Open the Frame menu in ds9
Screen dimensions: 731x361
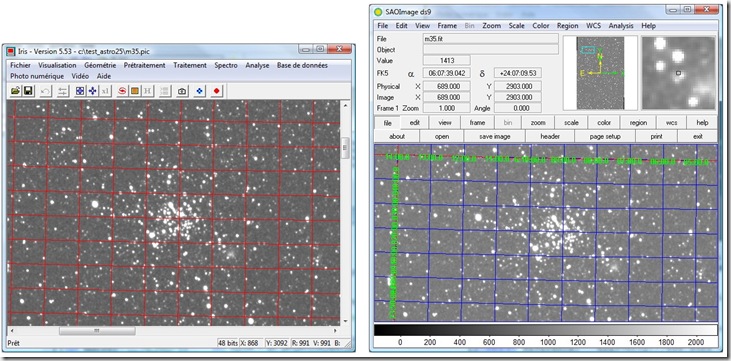point(448,26)
